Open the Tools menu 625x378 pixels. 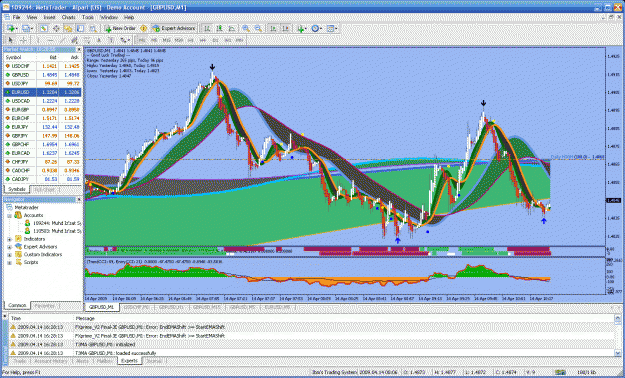coord(88,17)
